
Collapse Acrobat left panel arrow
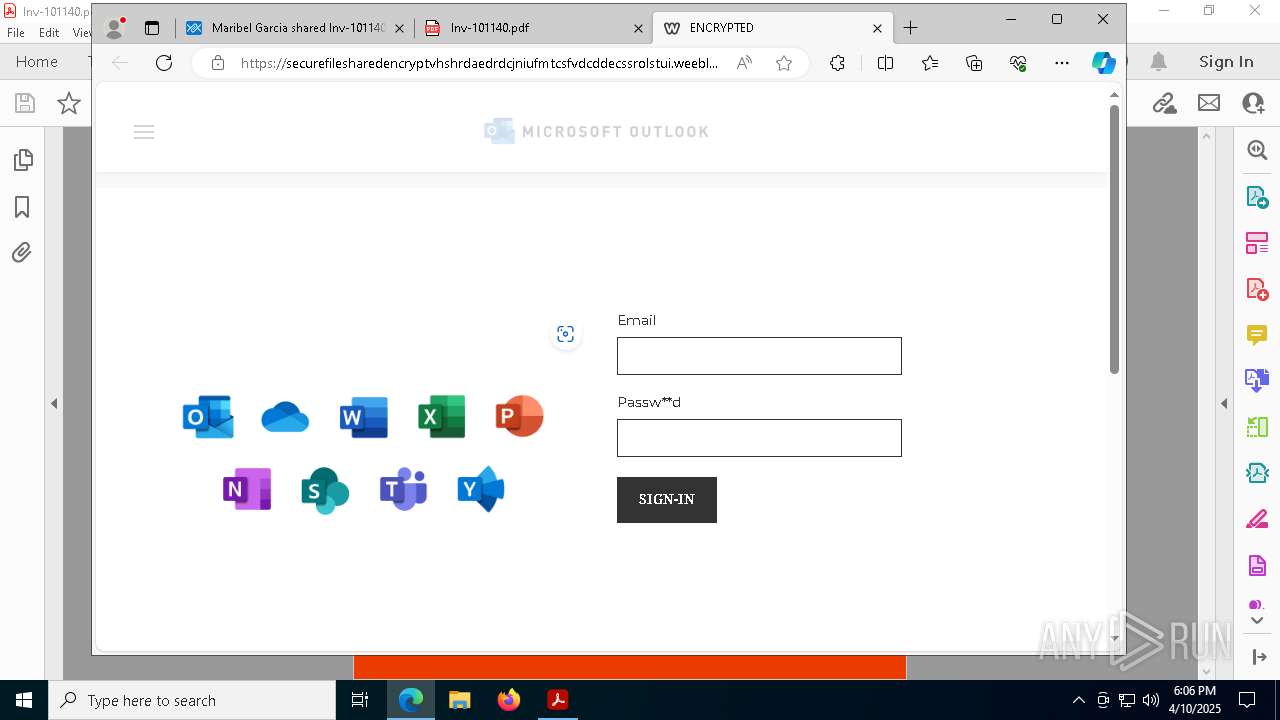pos(54,403)
